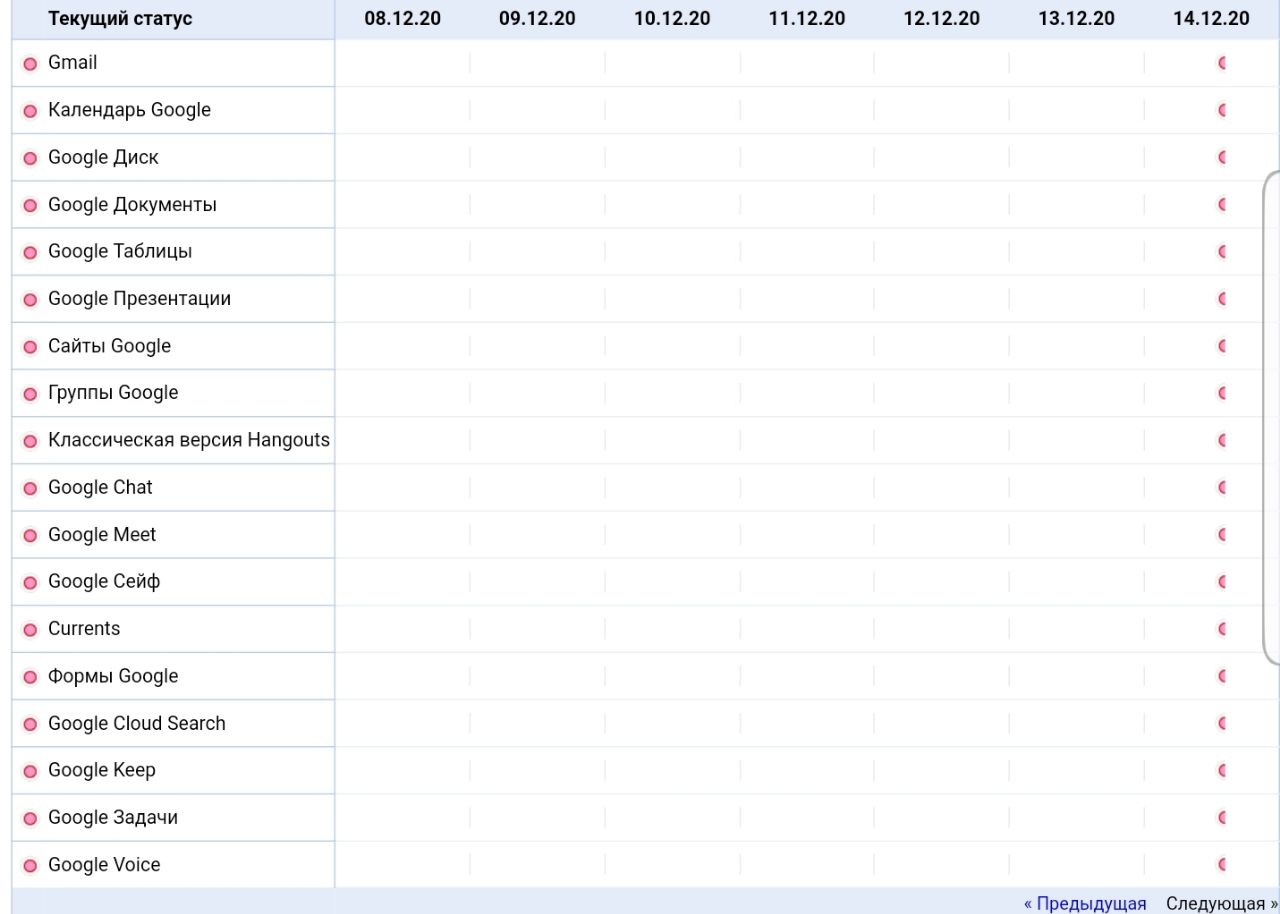Click status dot next to Google Cloud Search
Image resolution: width=1280 pixels, height=914 pixels.
30,724
